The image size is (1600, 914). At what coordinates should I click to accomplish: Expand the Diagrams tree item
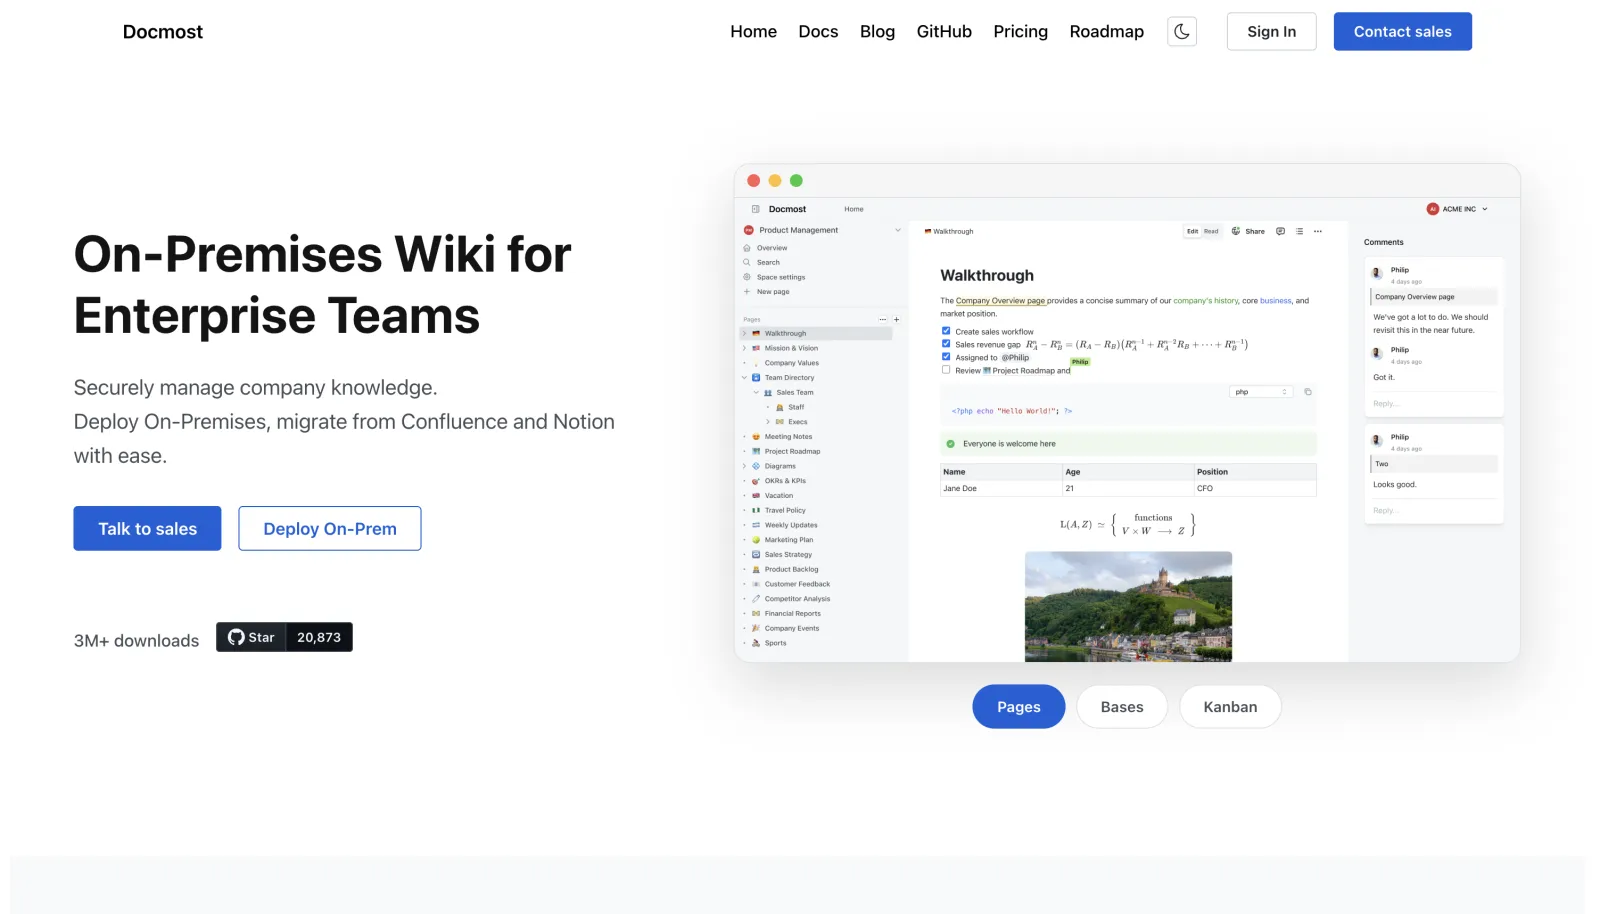[744, 466]
